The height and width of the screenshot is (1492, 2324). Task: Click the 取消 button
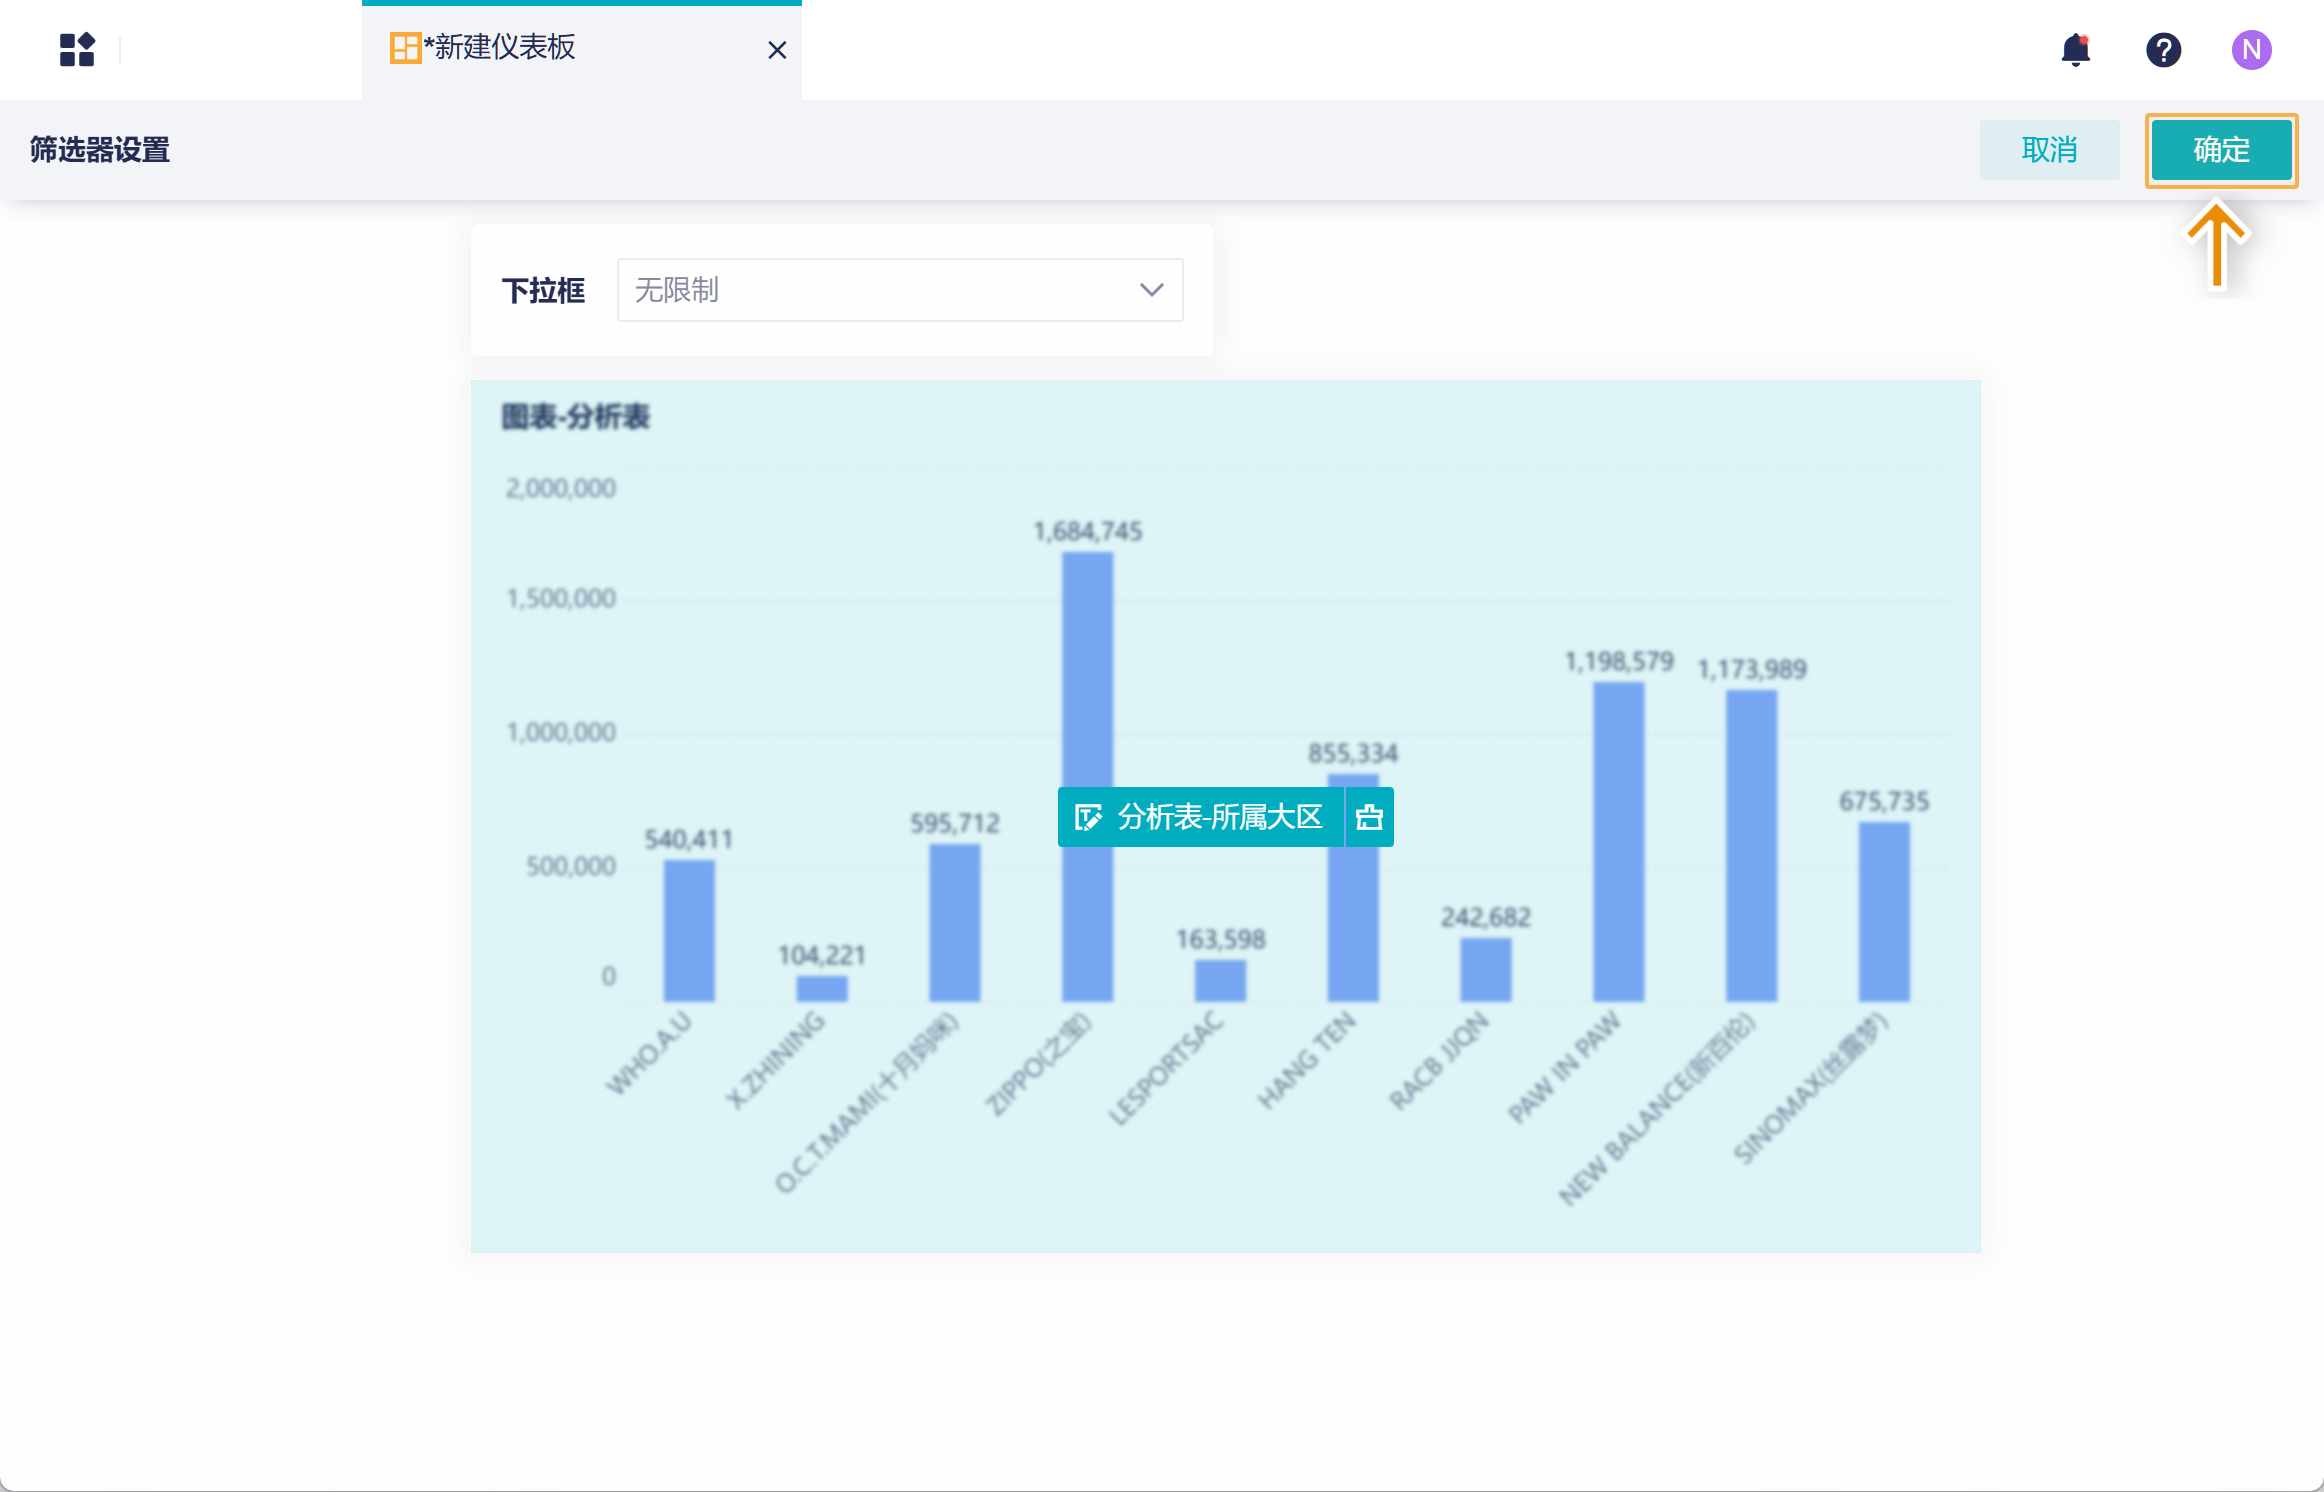2049,150
